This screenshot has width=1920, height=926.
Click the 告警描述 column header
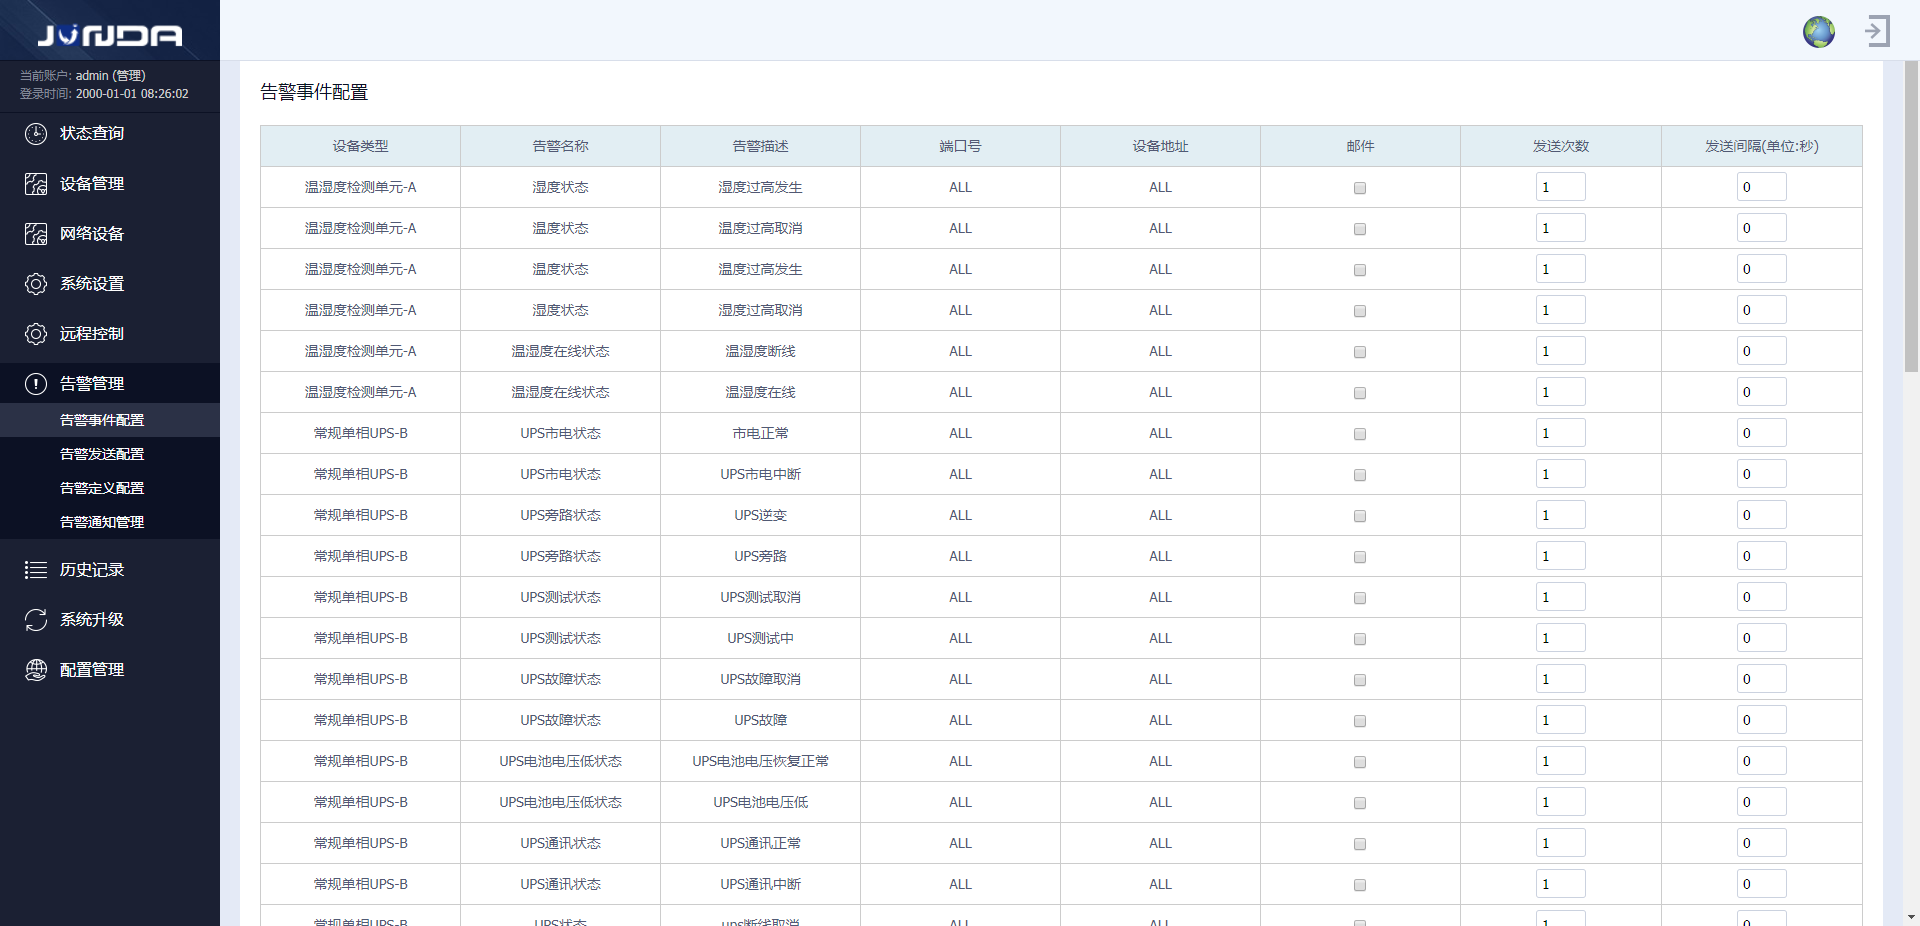tap(760, 146)
